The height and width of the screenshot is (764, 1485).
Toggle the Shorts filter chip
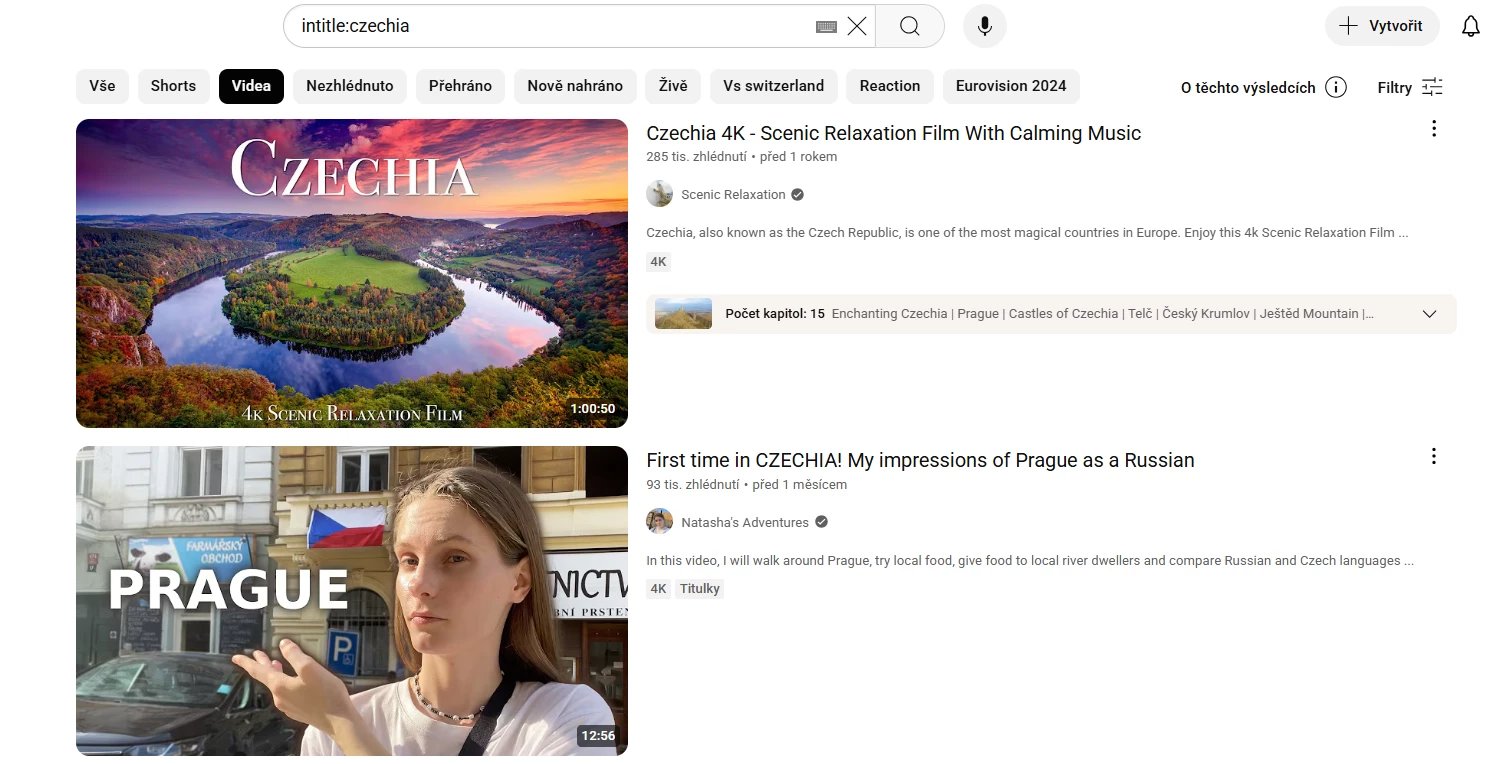point(173,86)
